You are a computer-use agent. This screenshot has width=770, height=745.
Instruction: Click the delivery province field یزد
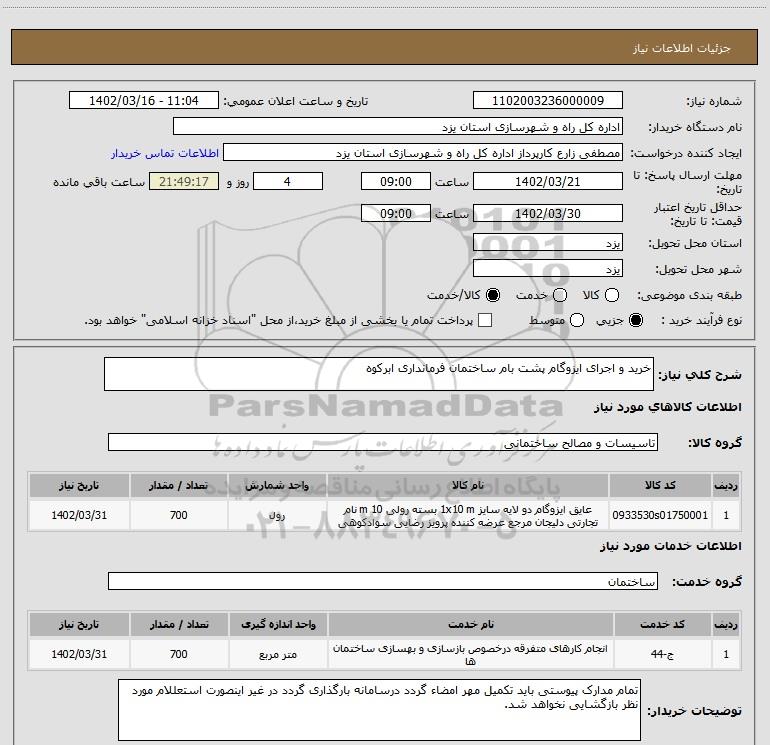pos(548,242)
